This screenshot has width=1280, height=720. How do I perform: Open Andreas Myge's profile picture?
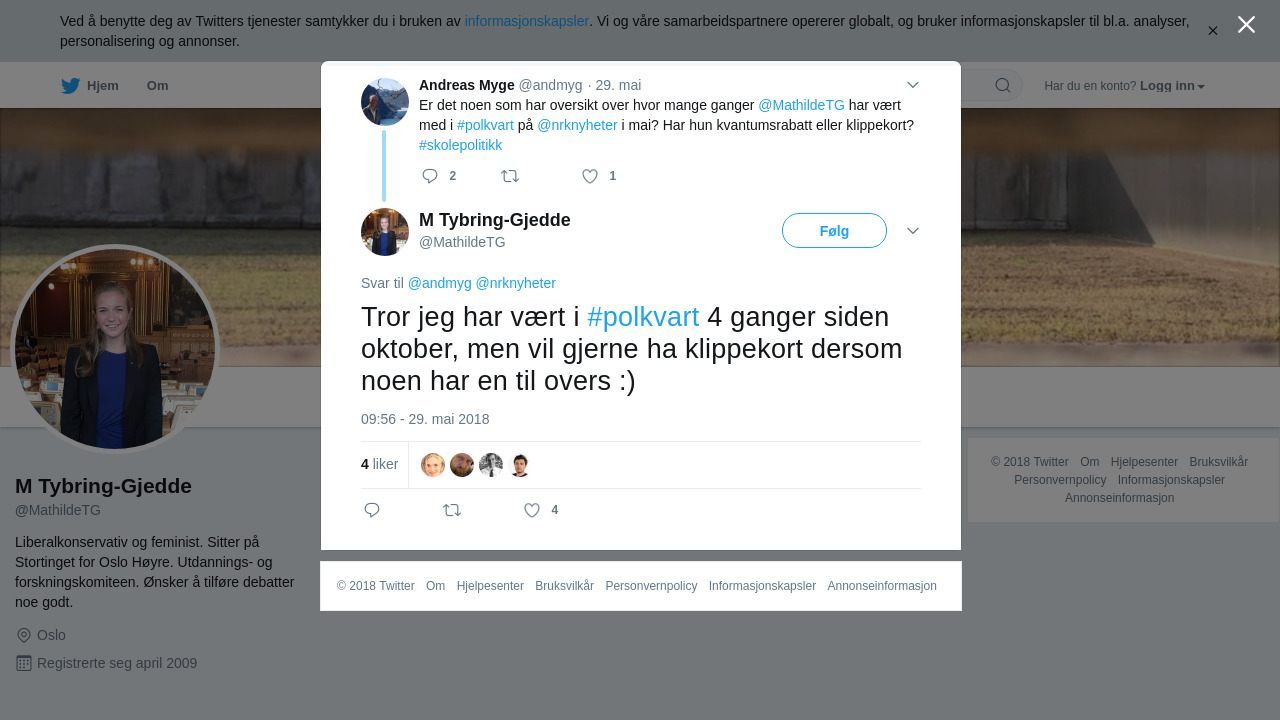[385, 102]
